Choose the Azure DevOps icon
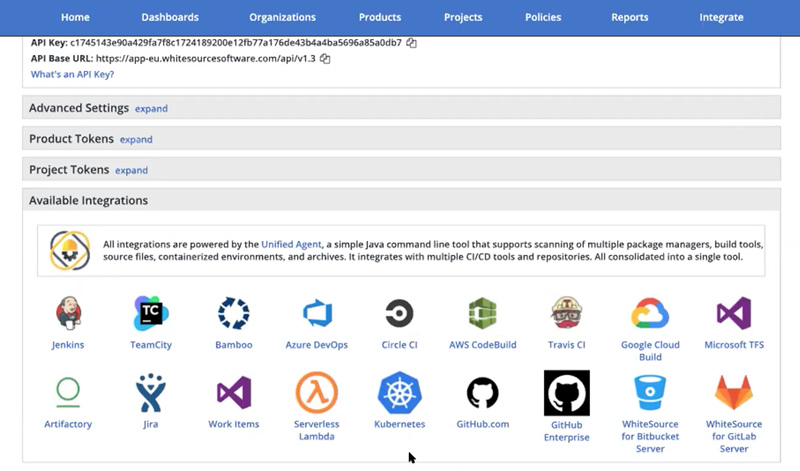Screen dimensions: 800x471 point(317,313)
